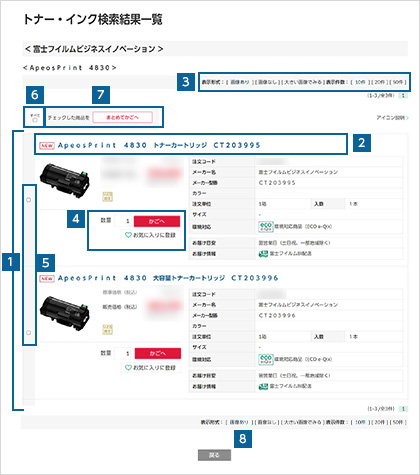Select 画像あり in the top display options
Viewport: 420px width, 475px height.
pos(240,82)
